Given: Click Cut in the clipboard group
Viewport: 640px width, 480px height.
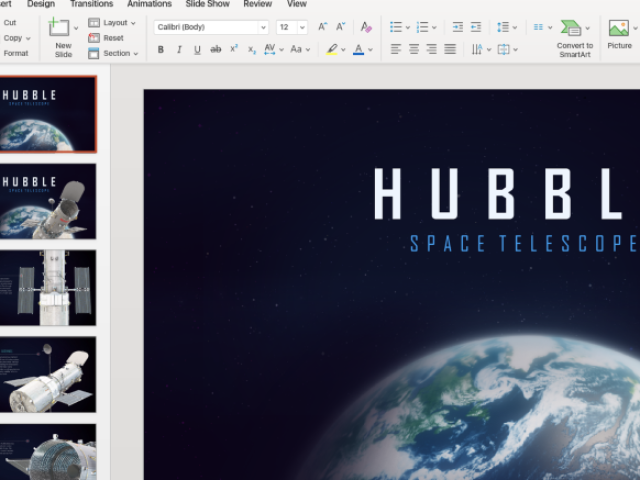Looking at the screenshot, I should coord(10,22).
